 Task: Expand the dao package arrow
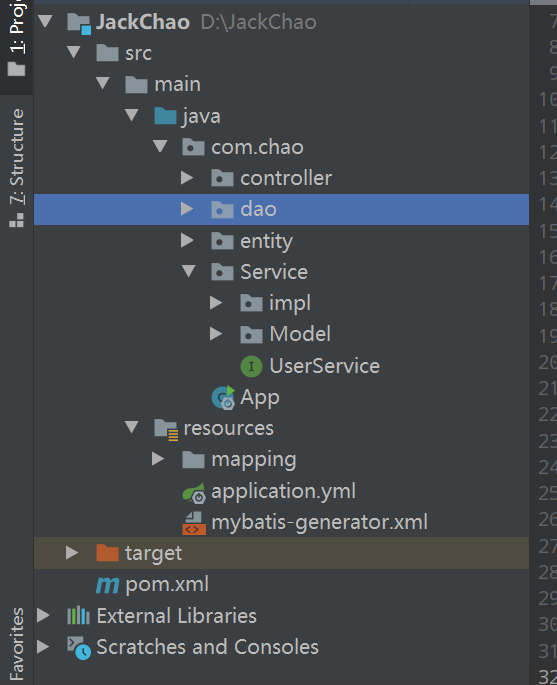click(187, 209)
